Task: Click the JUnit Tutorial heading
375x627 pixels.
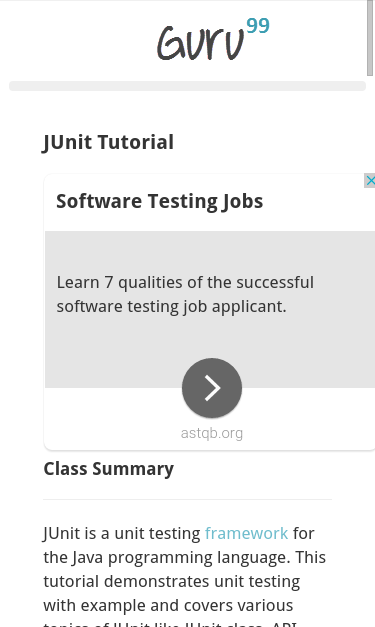Action: tap(108, 142)
